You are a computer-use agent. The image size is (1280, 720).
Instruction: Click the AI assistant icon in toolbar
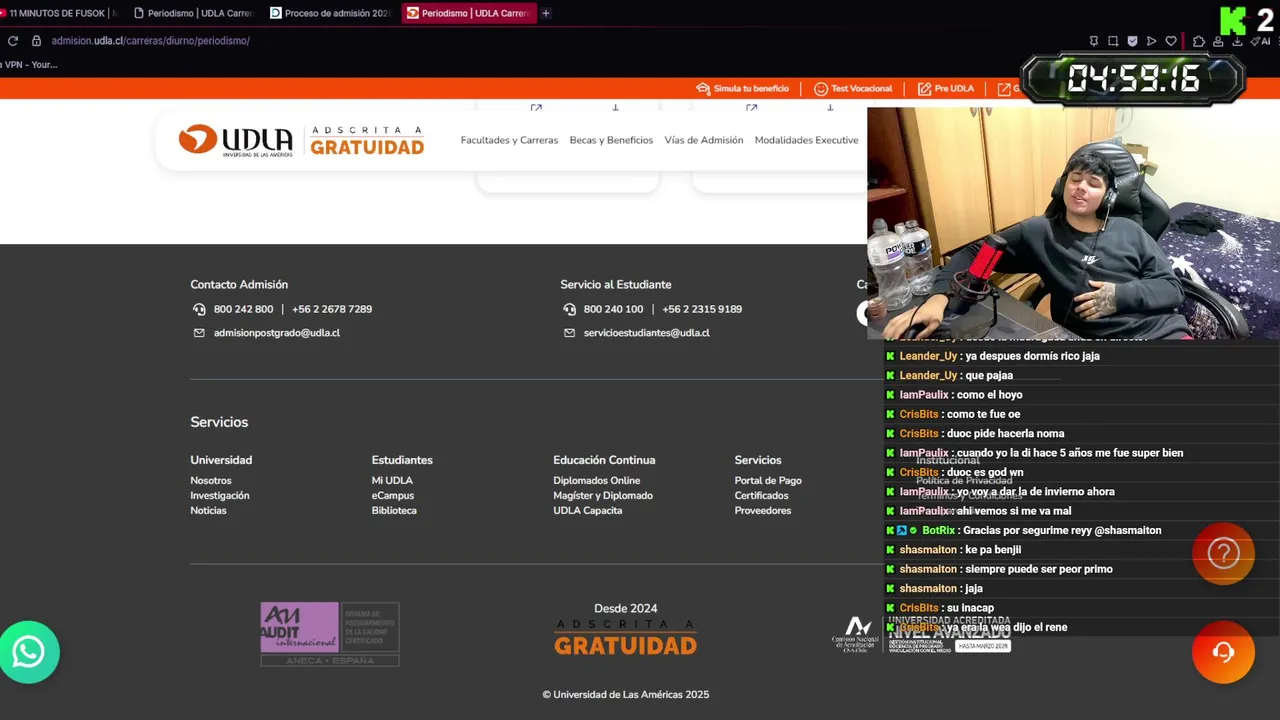coord(1260,41)
